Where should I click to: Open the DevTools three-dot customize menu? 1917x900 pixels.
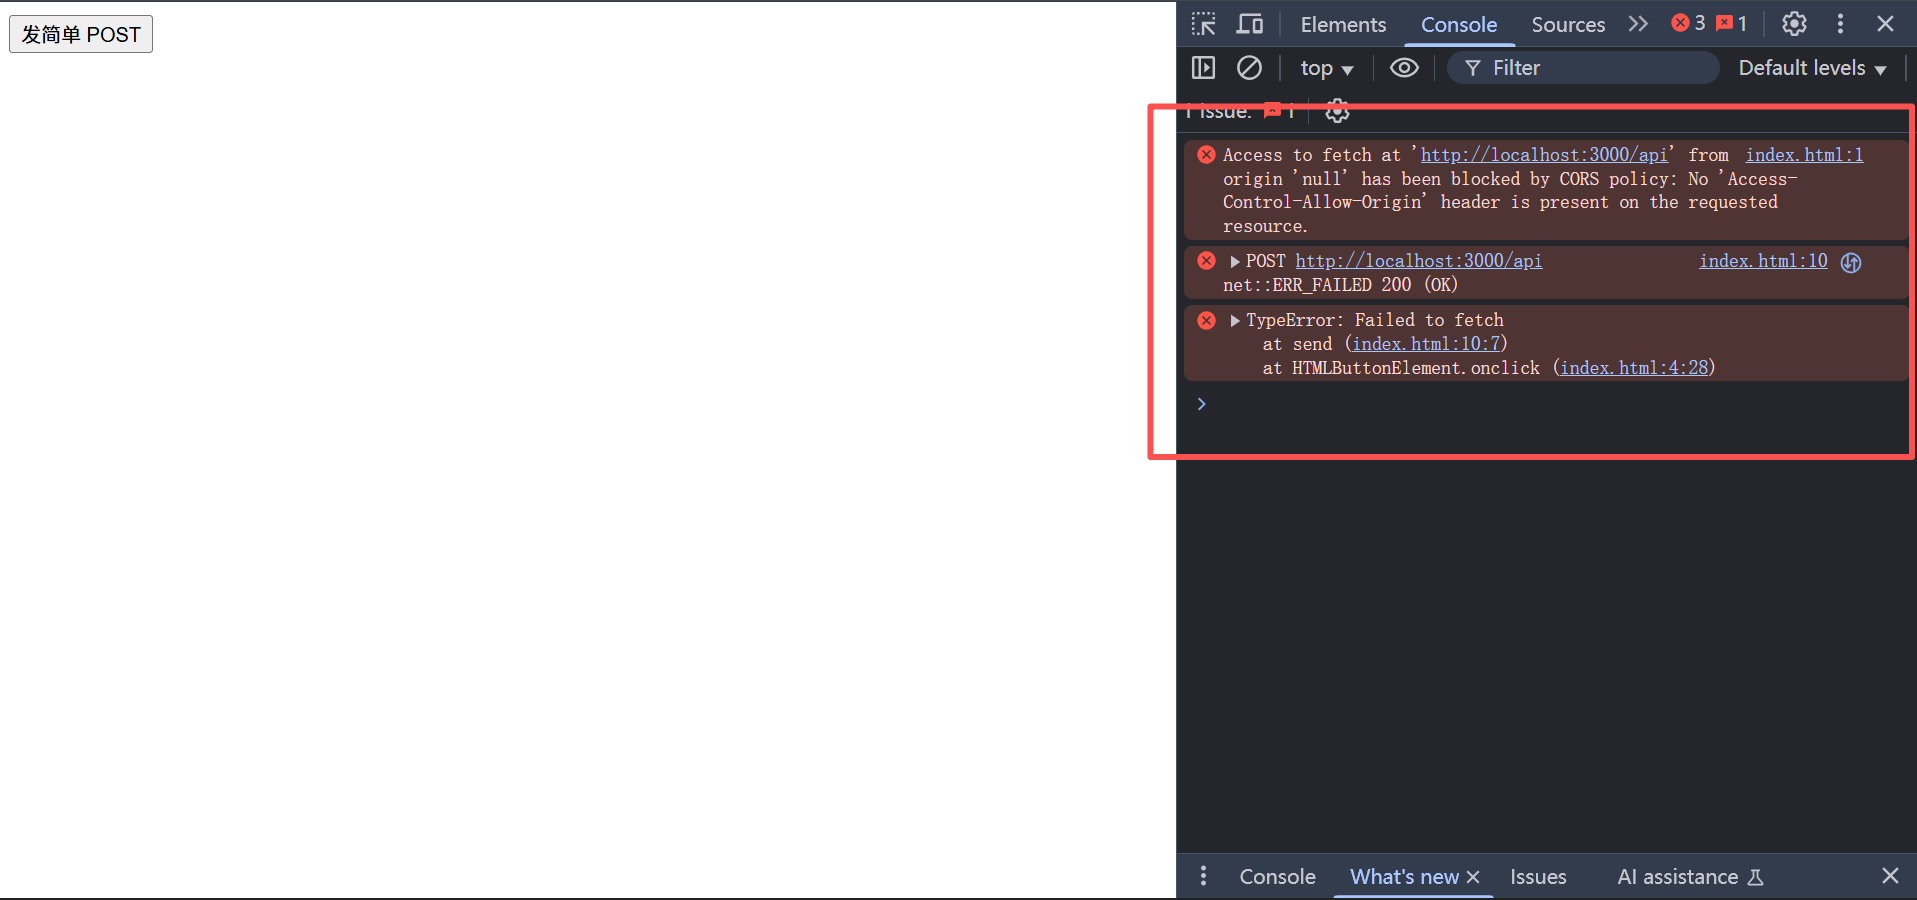pos(1840,24)
